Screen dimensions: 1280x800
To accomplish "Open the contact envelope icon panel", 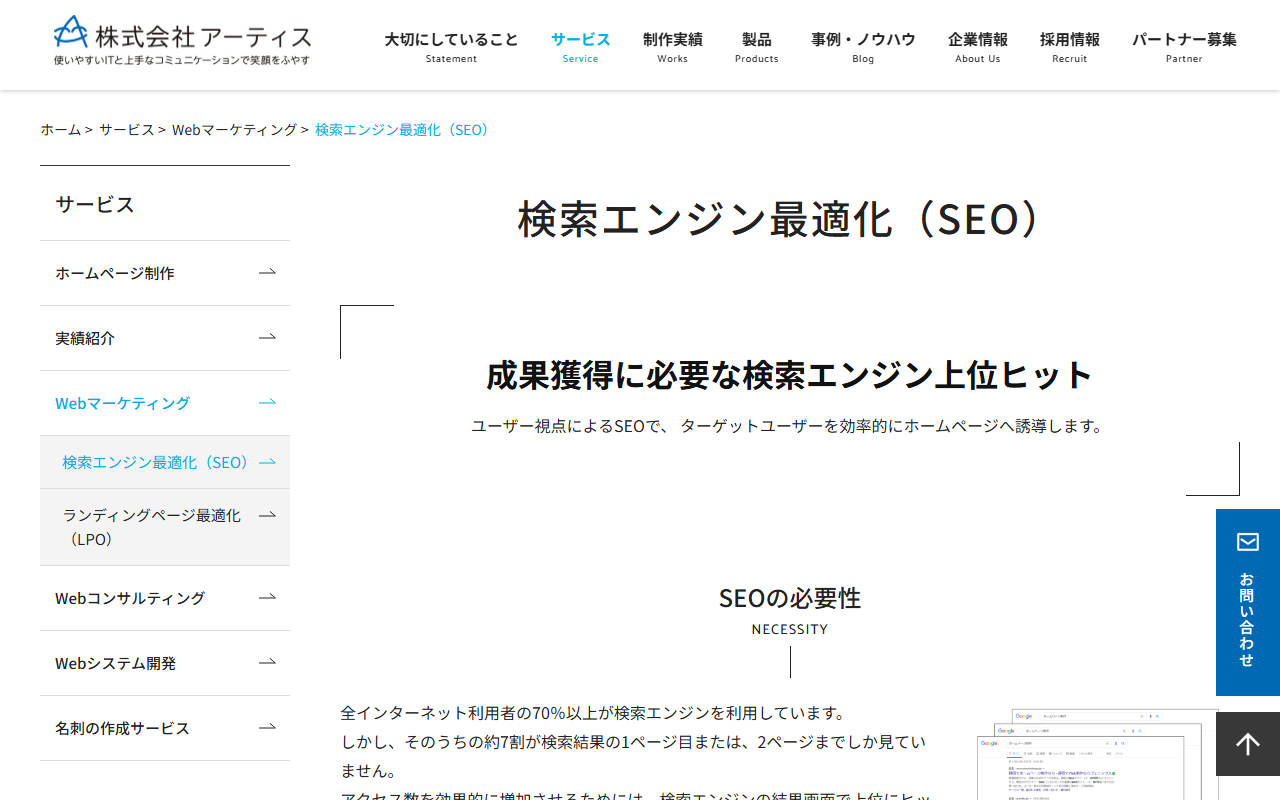I will (1247, 541).
